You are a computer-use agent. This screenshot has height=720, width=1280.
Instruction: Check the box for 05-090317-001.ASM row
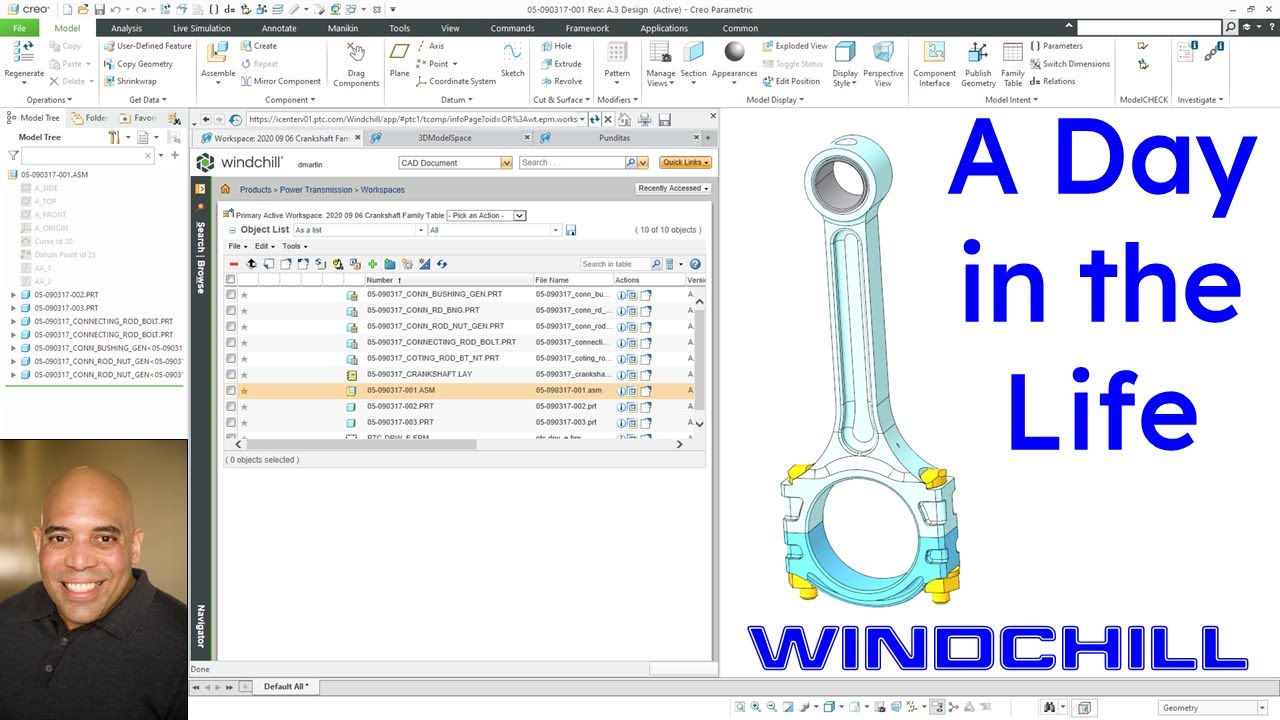point(231,391)
